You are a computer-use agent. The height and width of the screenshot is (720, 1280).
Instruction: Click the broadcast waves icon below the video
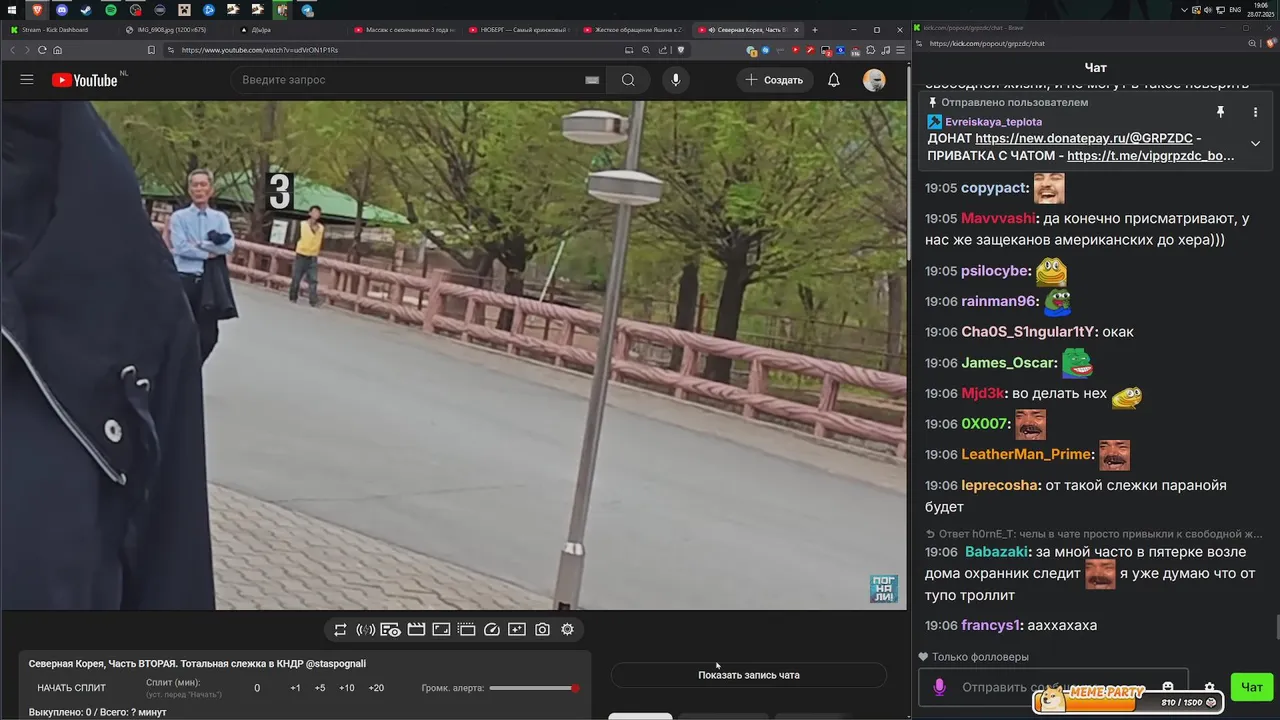(x=365, y=629)
